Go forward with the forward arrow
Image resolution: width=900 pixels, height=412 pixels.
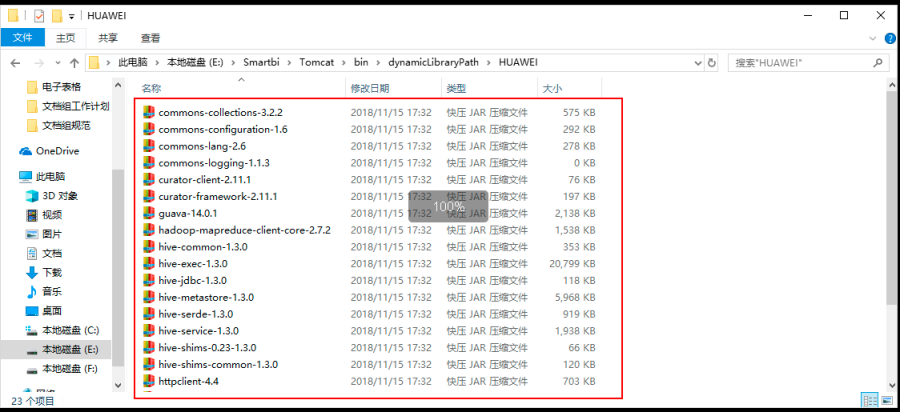39,63
